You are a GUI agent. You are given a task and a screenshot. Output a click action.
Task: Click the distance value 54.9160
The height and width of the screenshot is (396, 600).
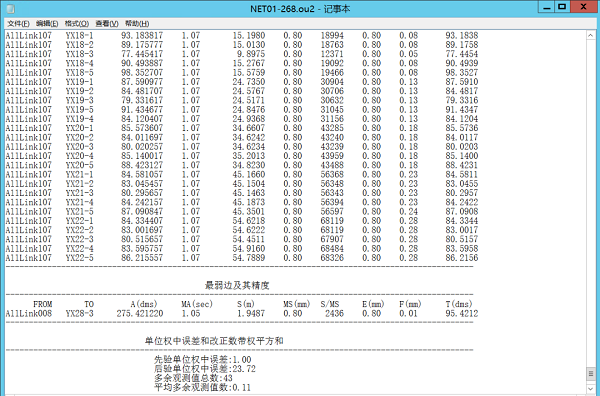click(x=249, y=249)
